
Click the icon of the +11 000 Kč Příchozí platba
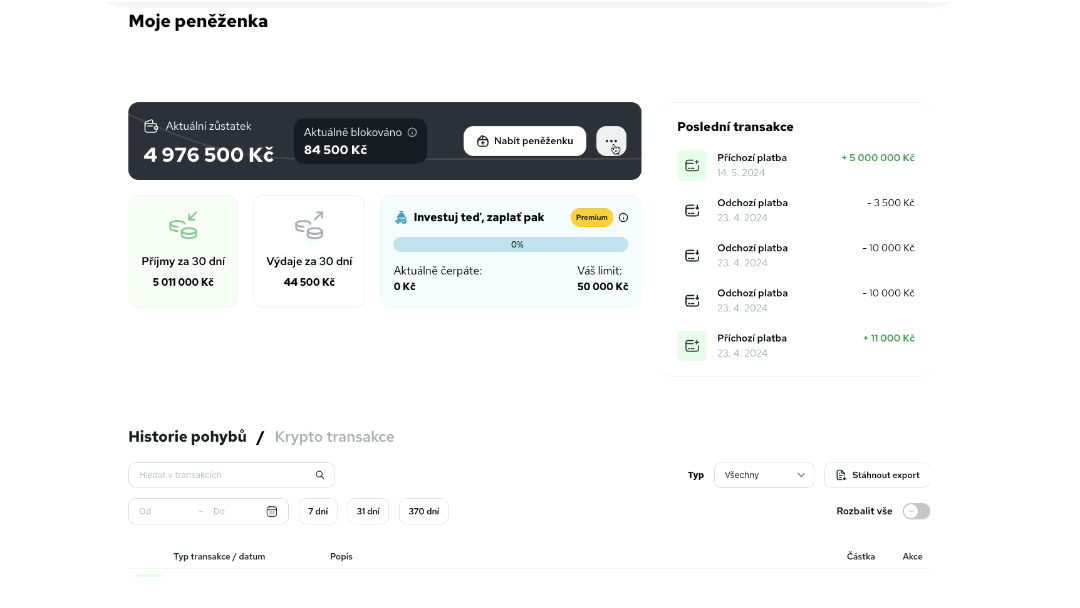click(x=692, y=346)
